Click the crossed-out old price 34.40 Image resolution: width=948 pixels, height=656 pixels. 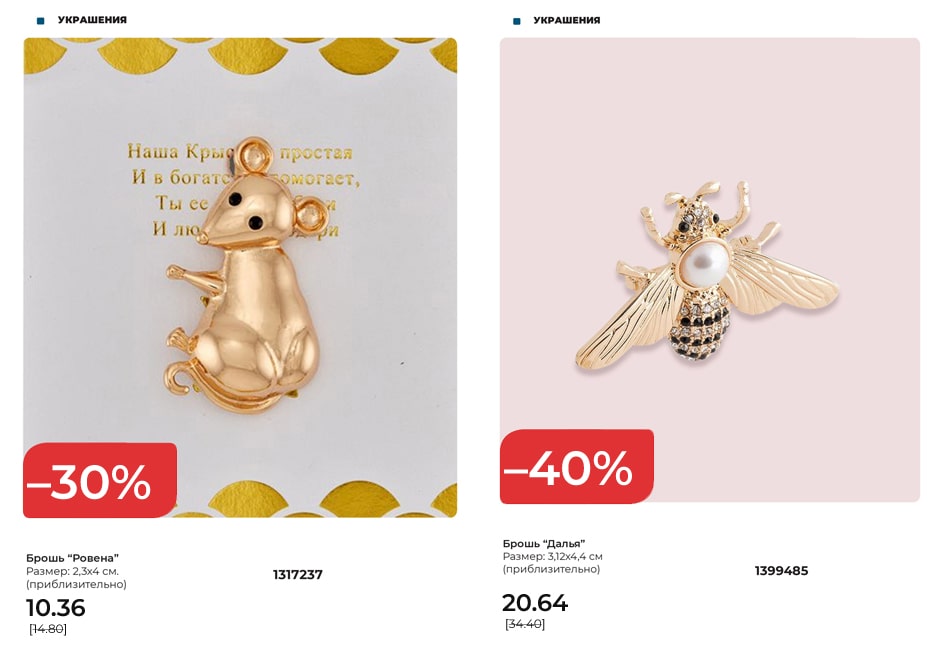coord(525,624)
